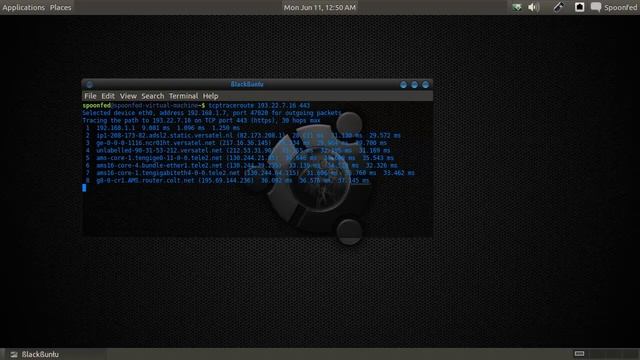Open the View menu in the terminal
640x360 pixels.
click(x=128, y=96)
